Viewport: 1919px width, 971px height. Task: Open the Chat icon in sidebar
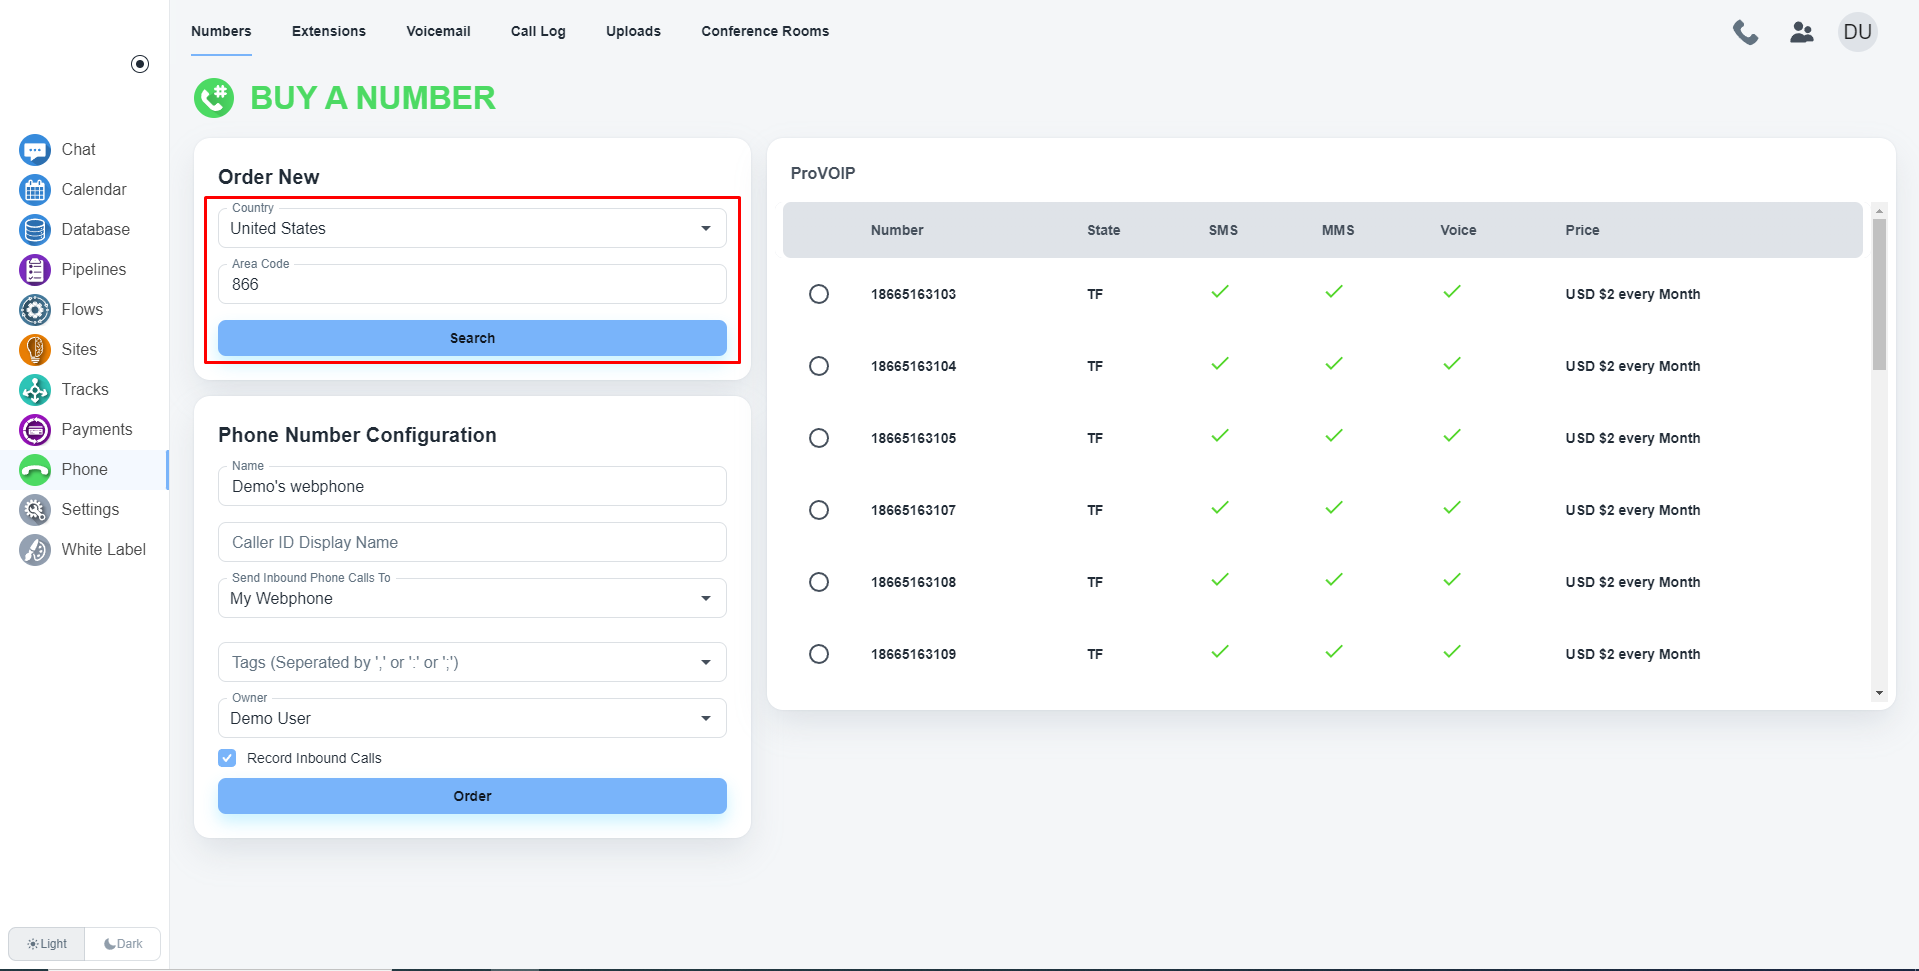(35, 150)
